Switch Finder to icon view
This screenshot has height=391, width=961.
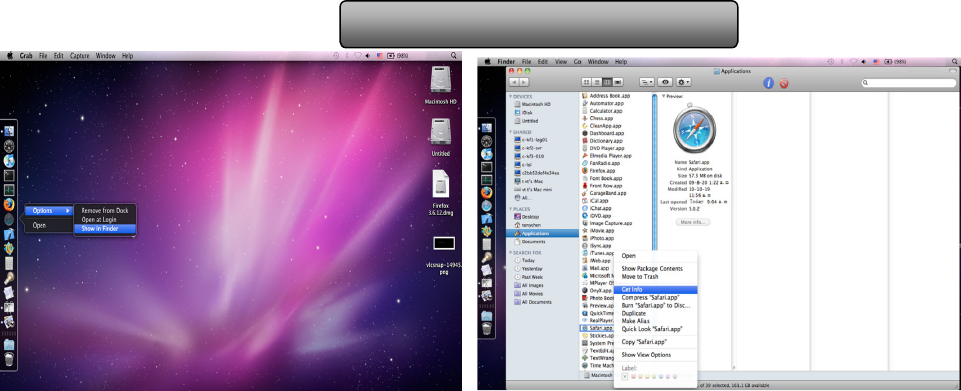pyautogui.click(x=586, y=82)
